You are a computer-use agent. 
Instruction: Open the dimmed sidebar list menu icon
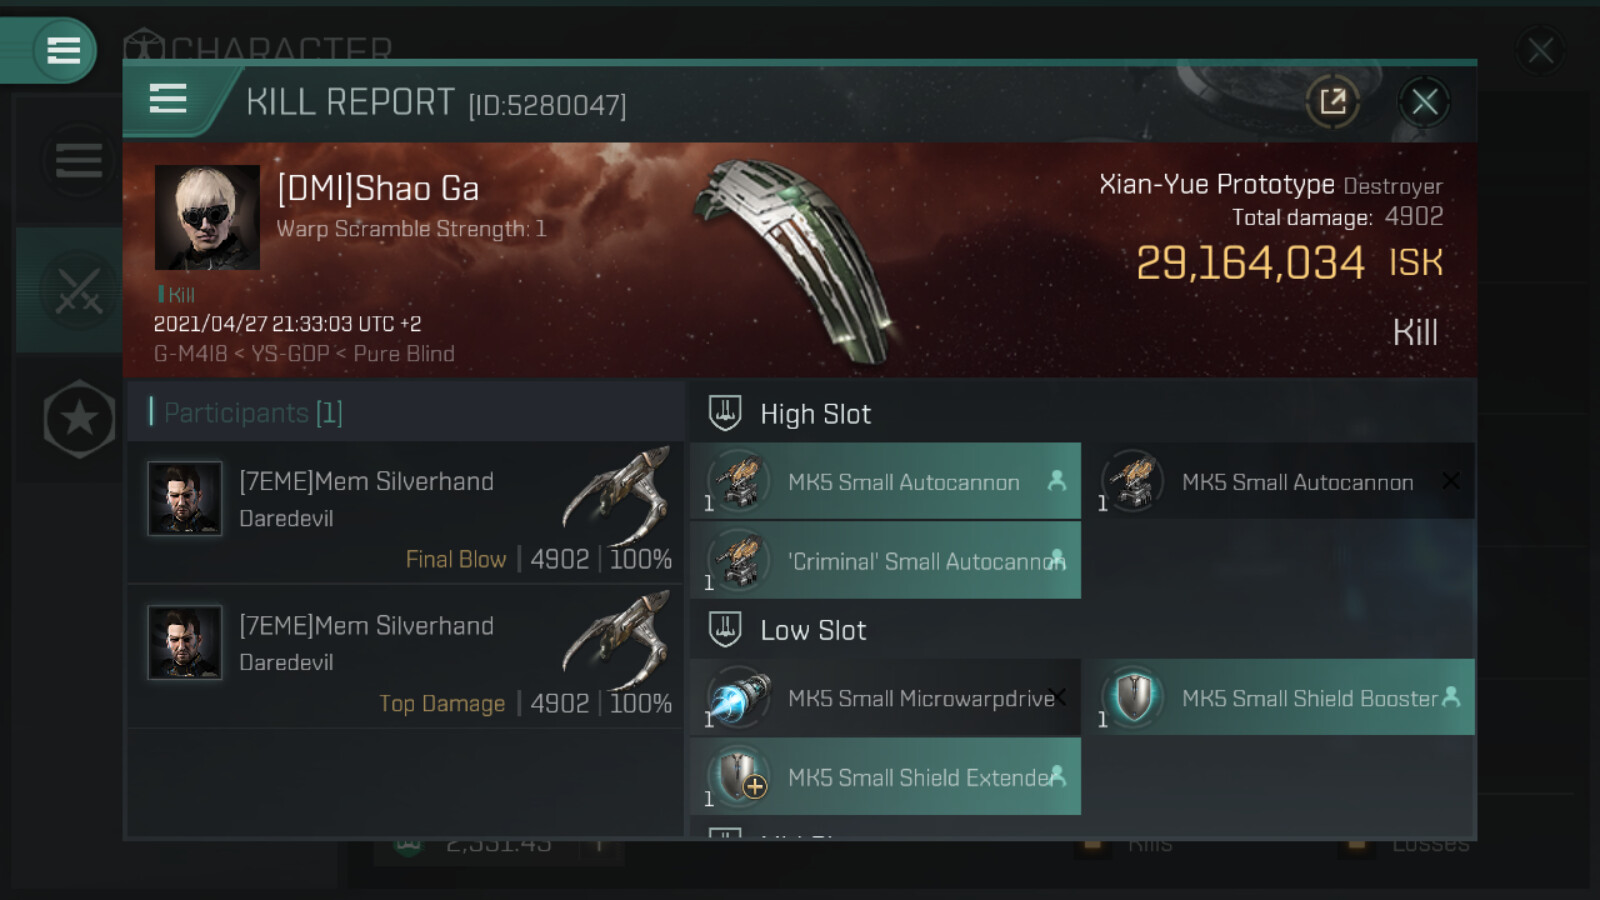pyautogui.click(x=78, y=160)
